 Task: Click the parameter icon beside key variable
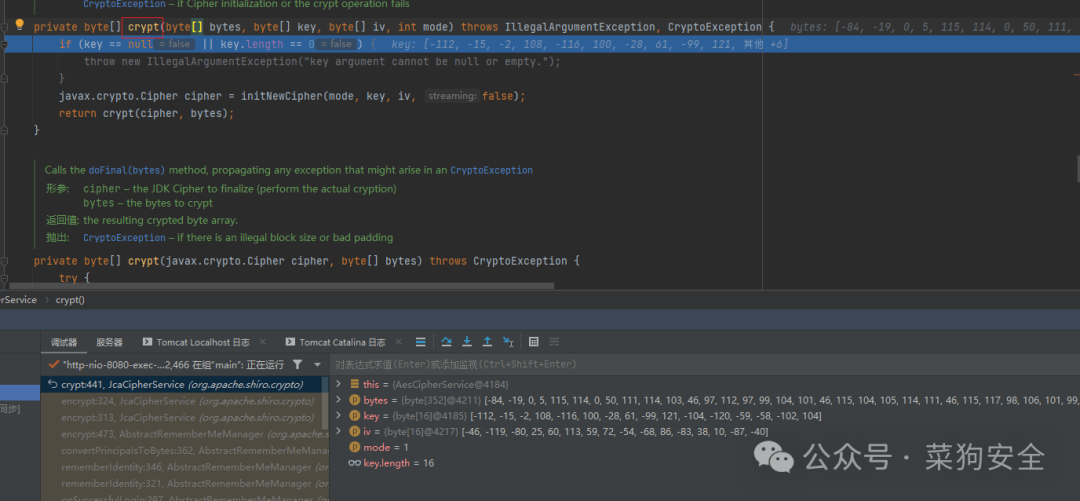pos(355,416)
